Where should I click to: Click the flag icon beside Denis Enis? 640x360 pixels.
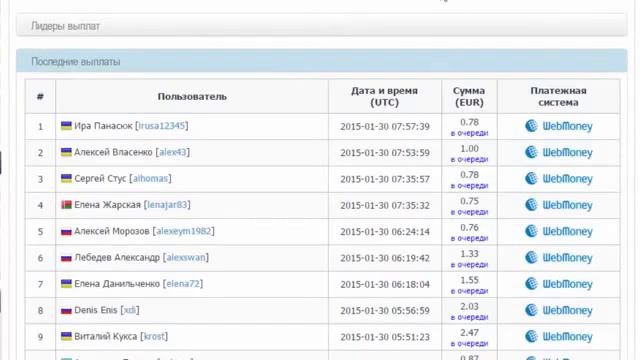click(66, 311)
